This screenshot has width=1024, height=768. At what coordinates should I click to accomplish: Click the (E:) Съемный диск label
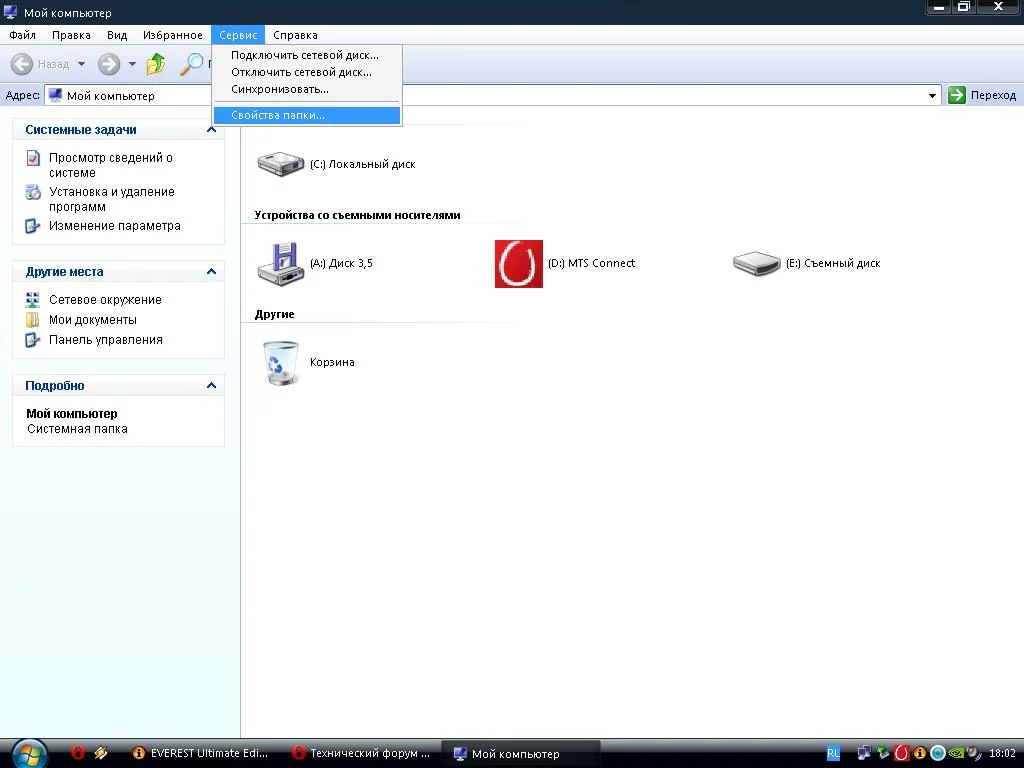(833, 263)
